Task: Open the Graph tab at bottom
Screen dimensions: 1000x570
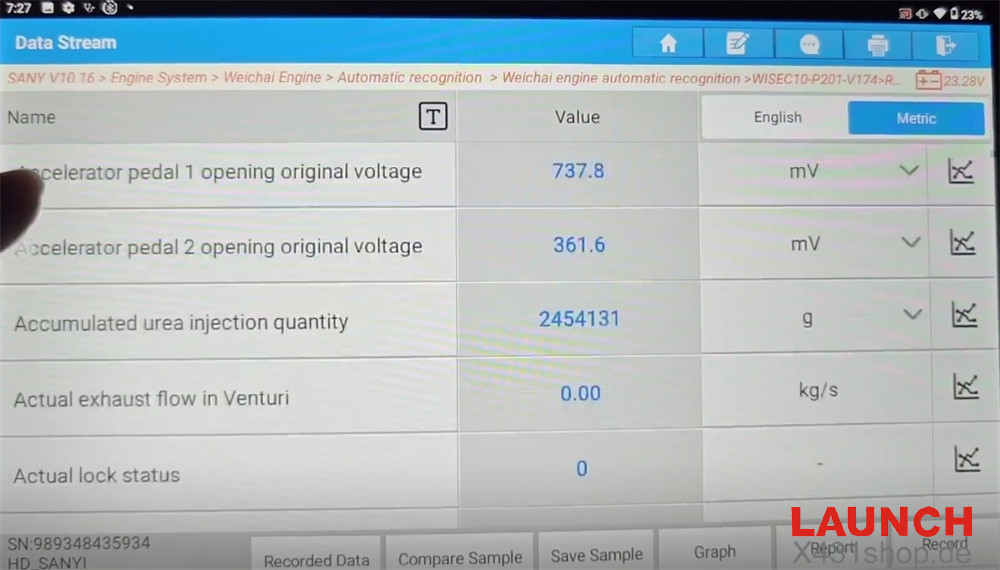Action: (714, 551)
